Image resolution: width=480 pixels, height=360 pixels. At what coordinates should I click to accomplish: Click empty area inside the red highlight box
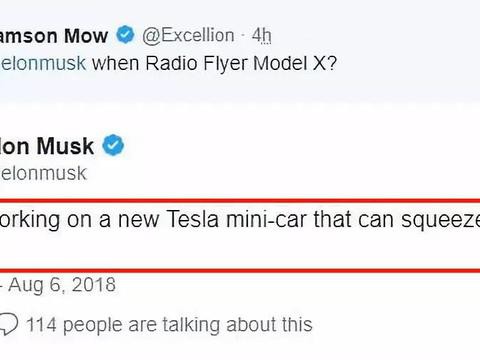pos(240,250)
